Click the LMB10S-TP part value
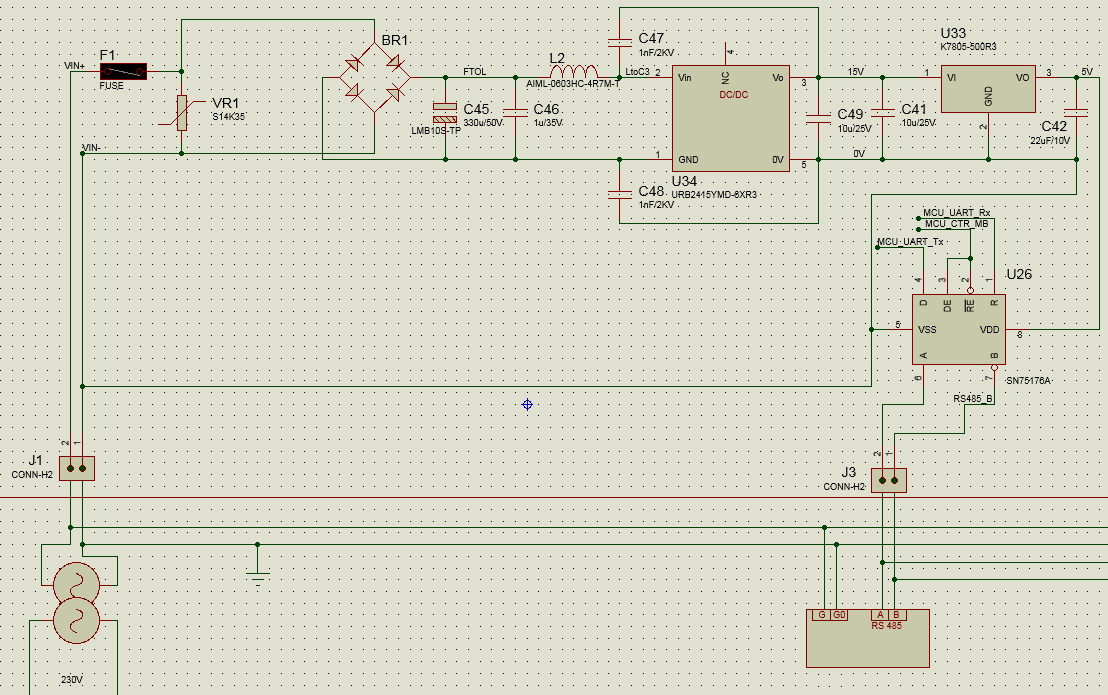1108x695 pixels. point(436,131)
